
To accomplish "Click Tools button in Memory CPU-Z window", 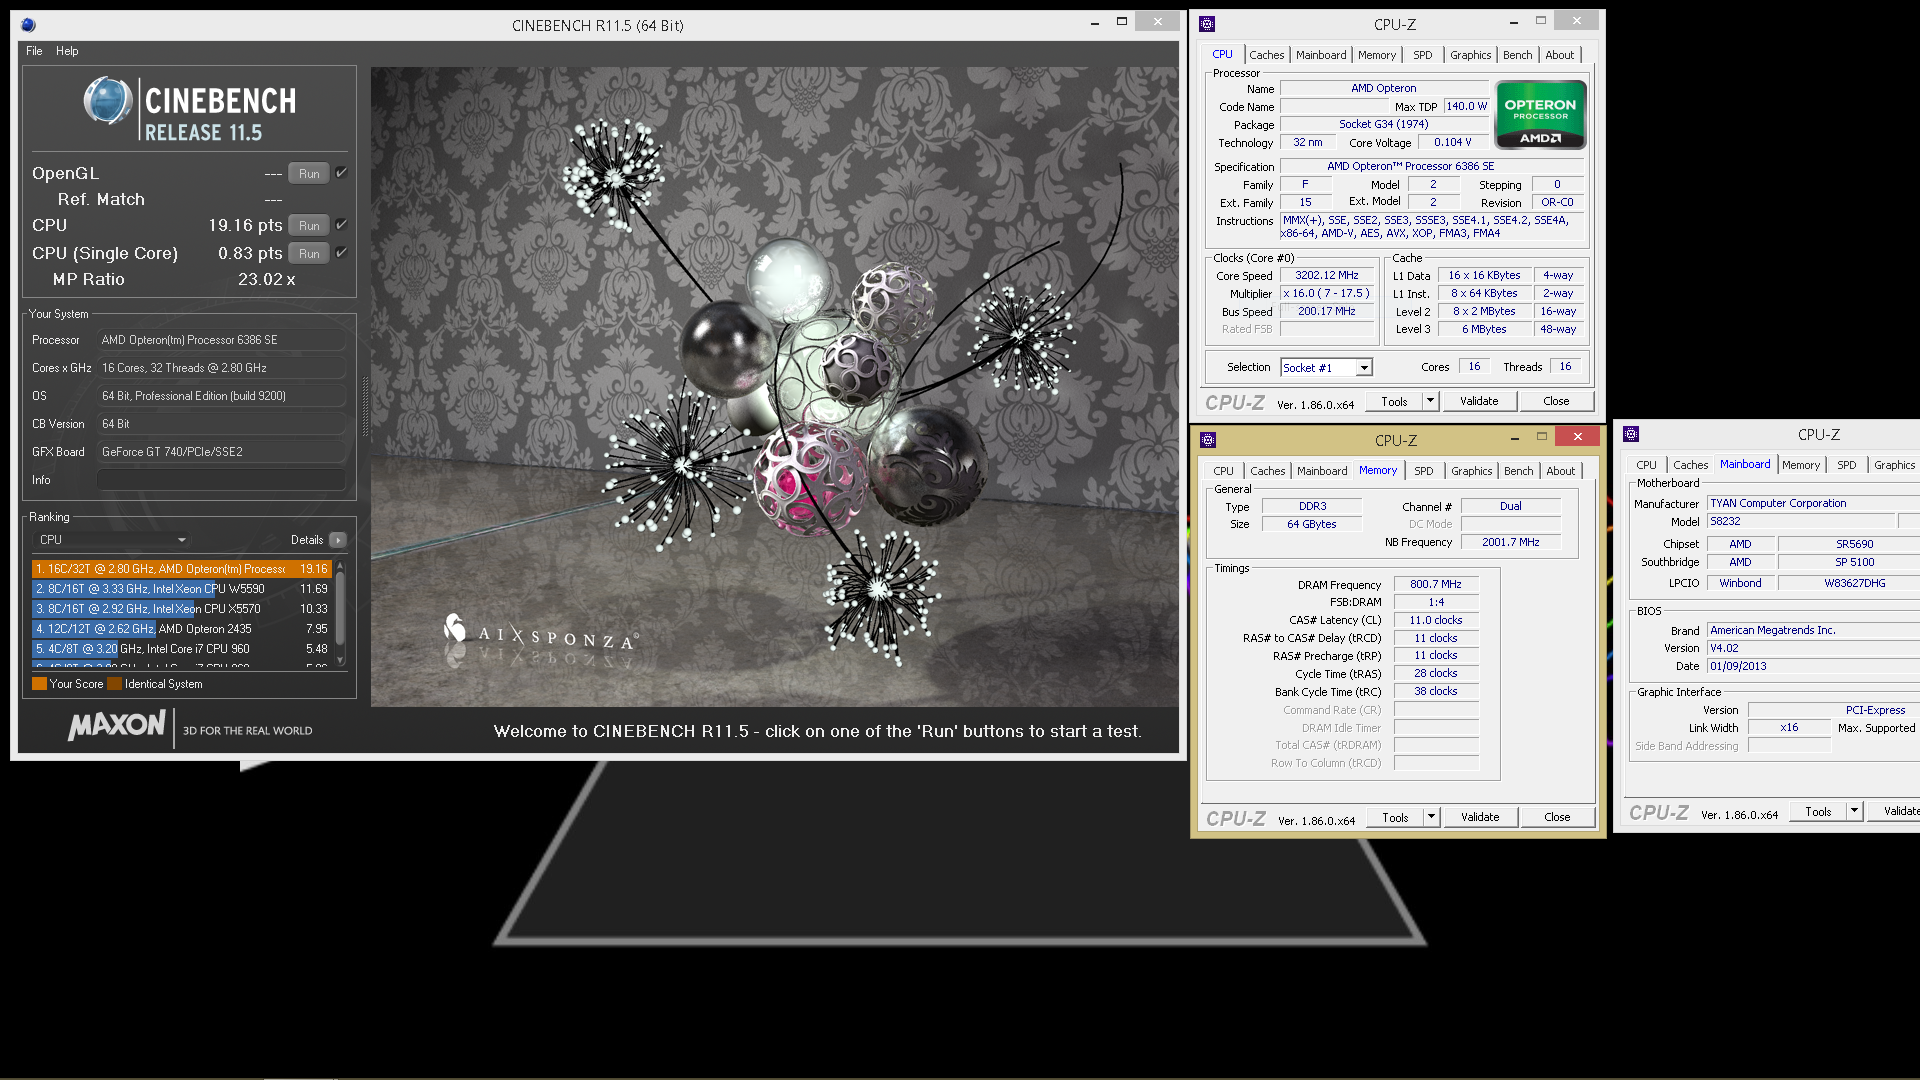I will (1395, 817).
